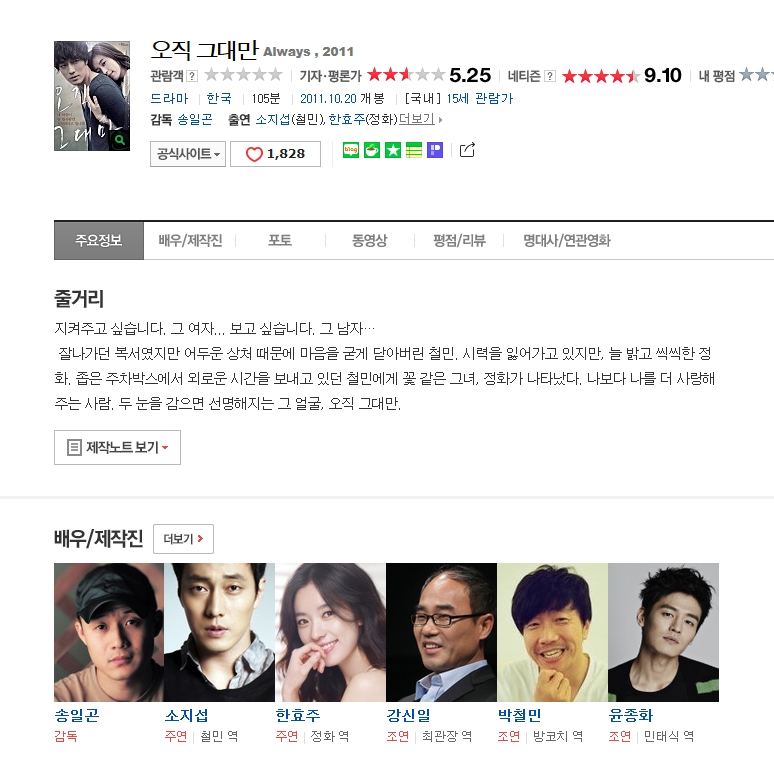Click director link 송일곤 in header

coord(195,119)
